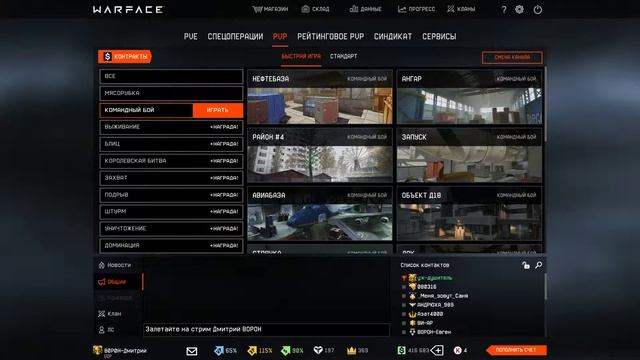Click the green dollar currency icon
Screen dimensions: 640x360
click(401, 350)
